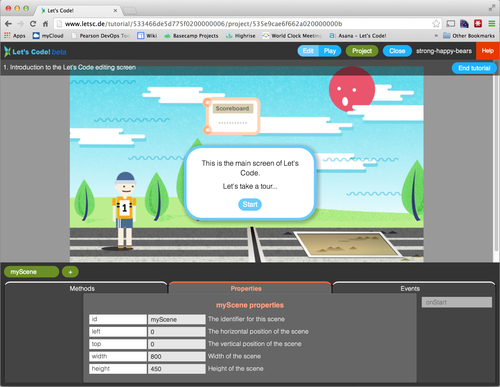The height and width of the screenshot is (387, 500).
Task: Open Chrome hamburger menu icon
Action: [492, 24]
